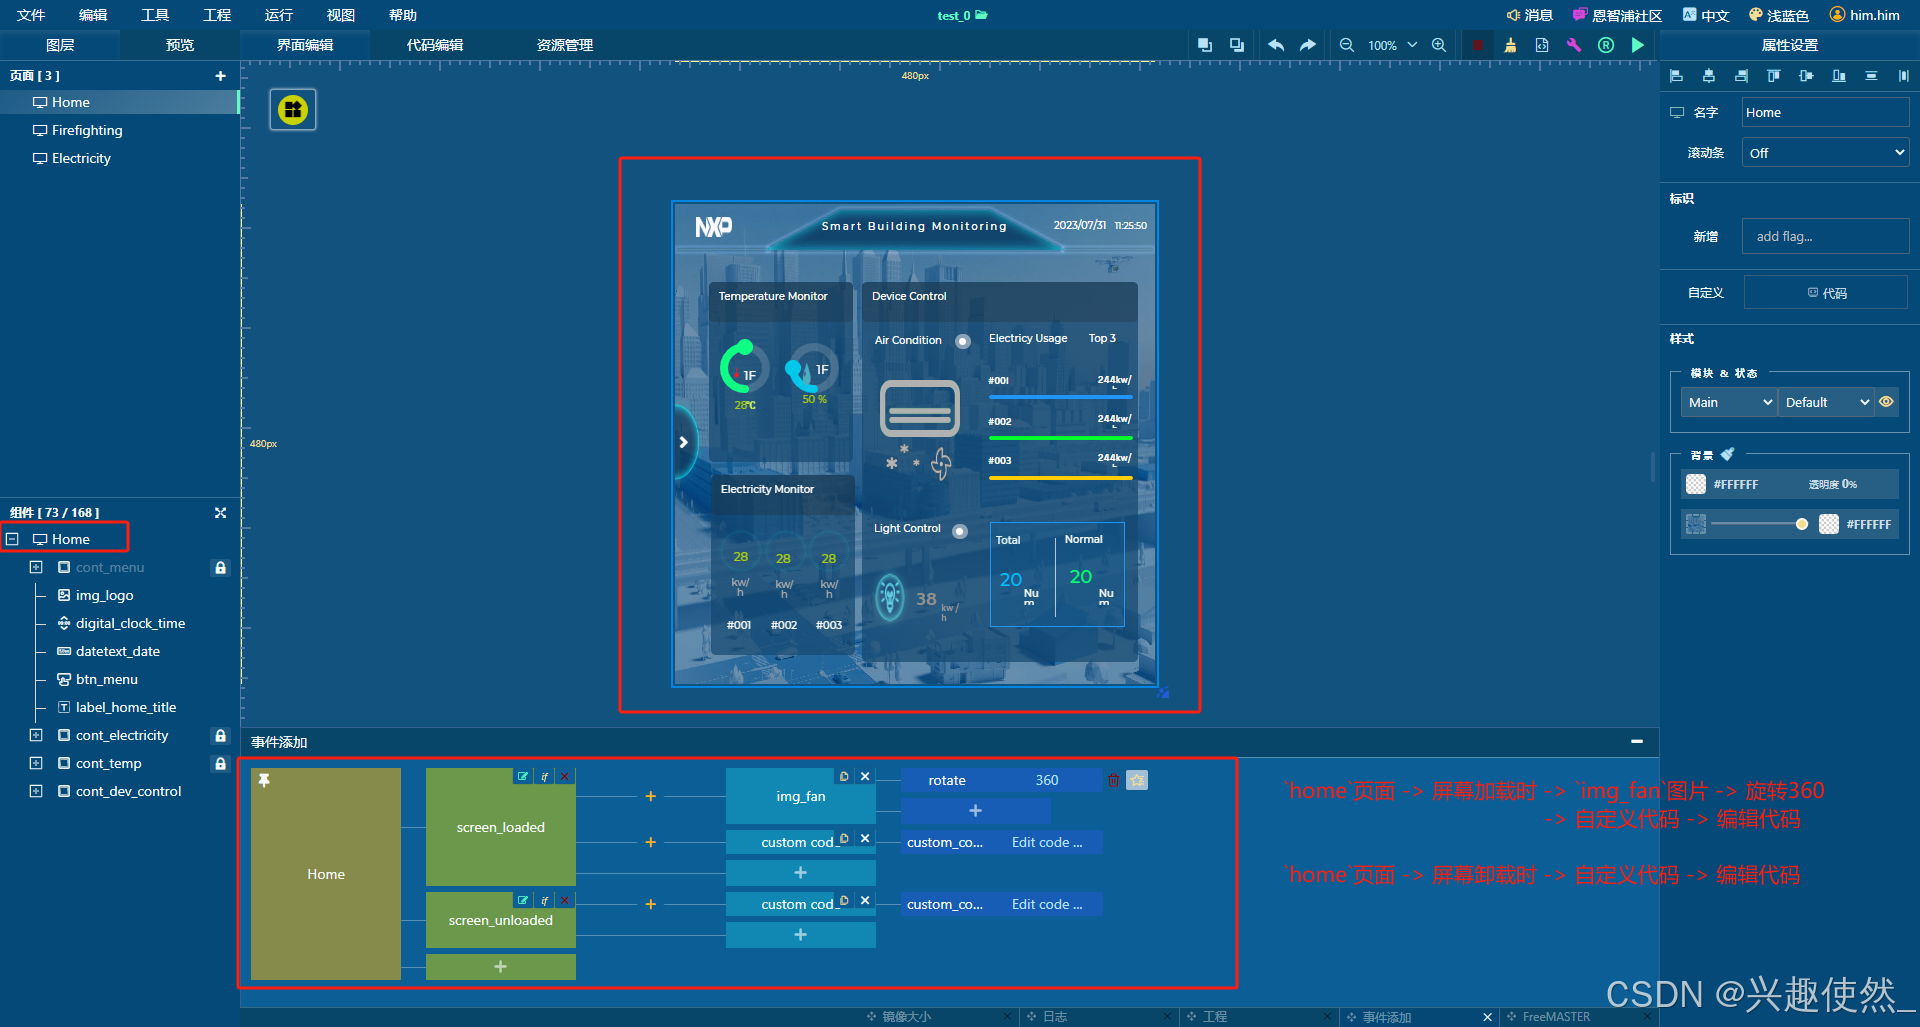Delete the screen_unloaded event

(565, 900)
